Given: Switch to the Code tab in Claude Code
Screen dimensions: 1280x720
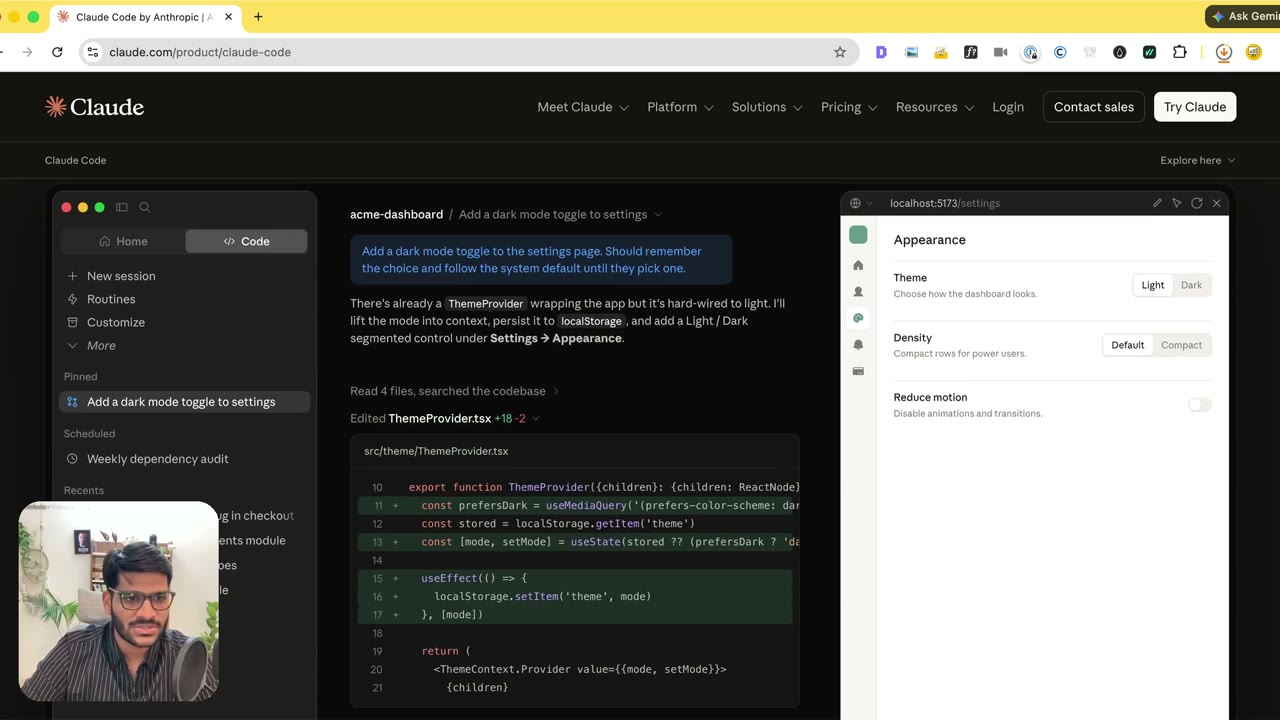Looking at the screenshot, I should point(246,241).
